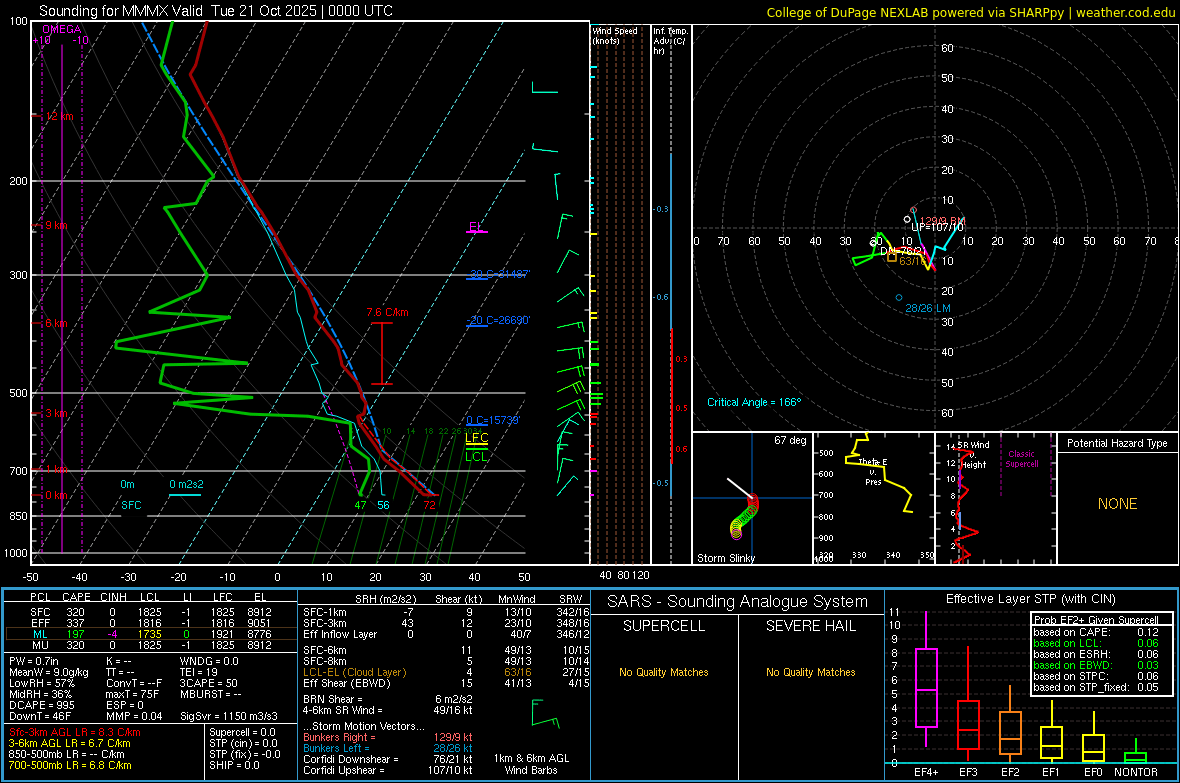Select 'Effective Layer STP (with CIN)' title

coord(1031,599)
